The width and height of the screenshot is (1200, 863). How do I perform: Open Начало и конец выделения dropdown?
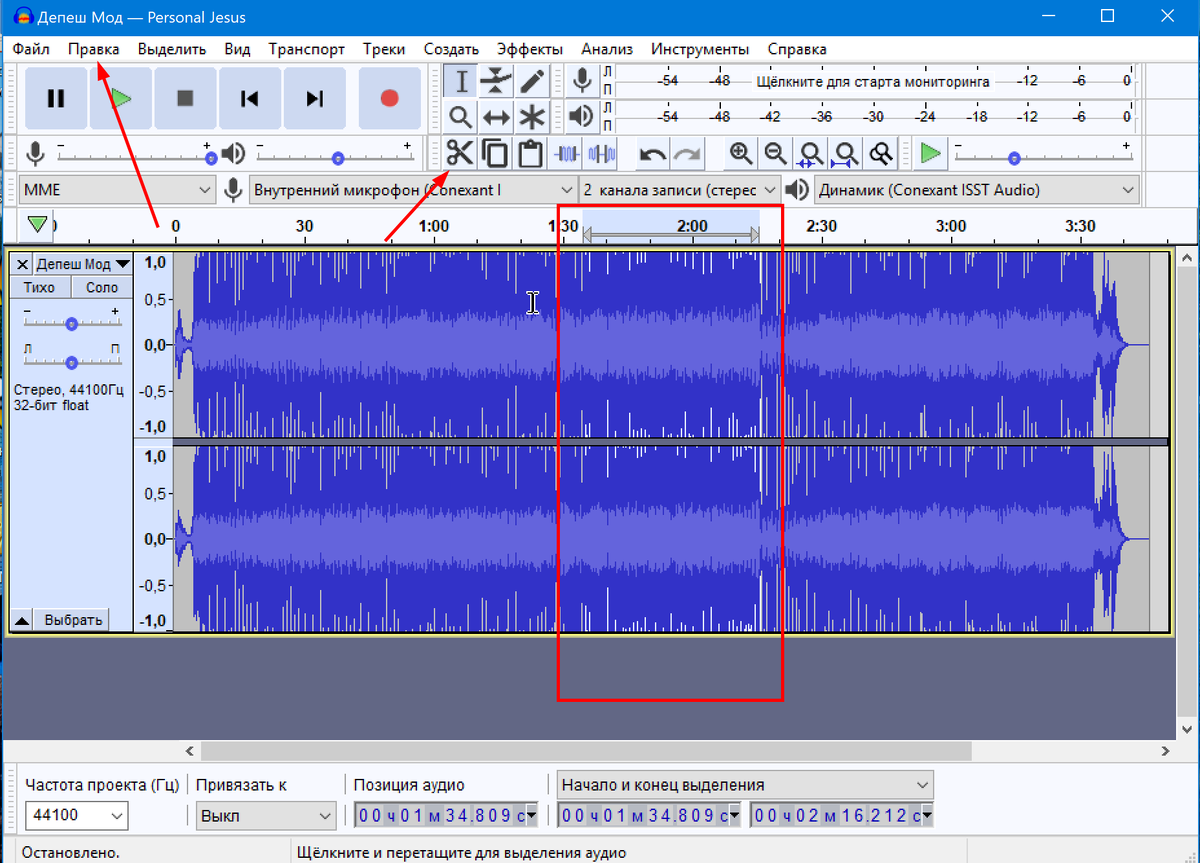(745, 785)
